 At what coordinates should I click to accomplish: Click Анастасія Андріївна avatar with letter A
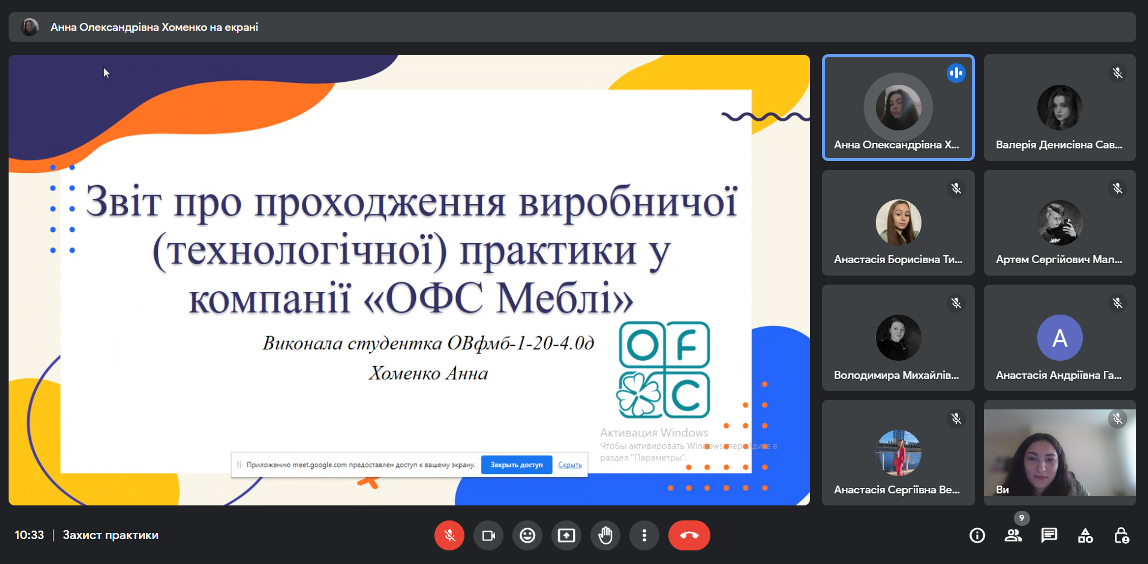[1060, 338]
